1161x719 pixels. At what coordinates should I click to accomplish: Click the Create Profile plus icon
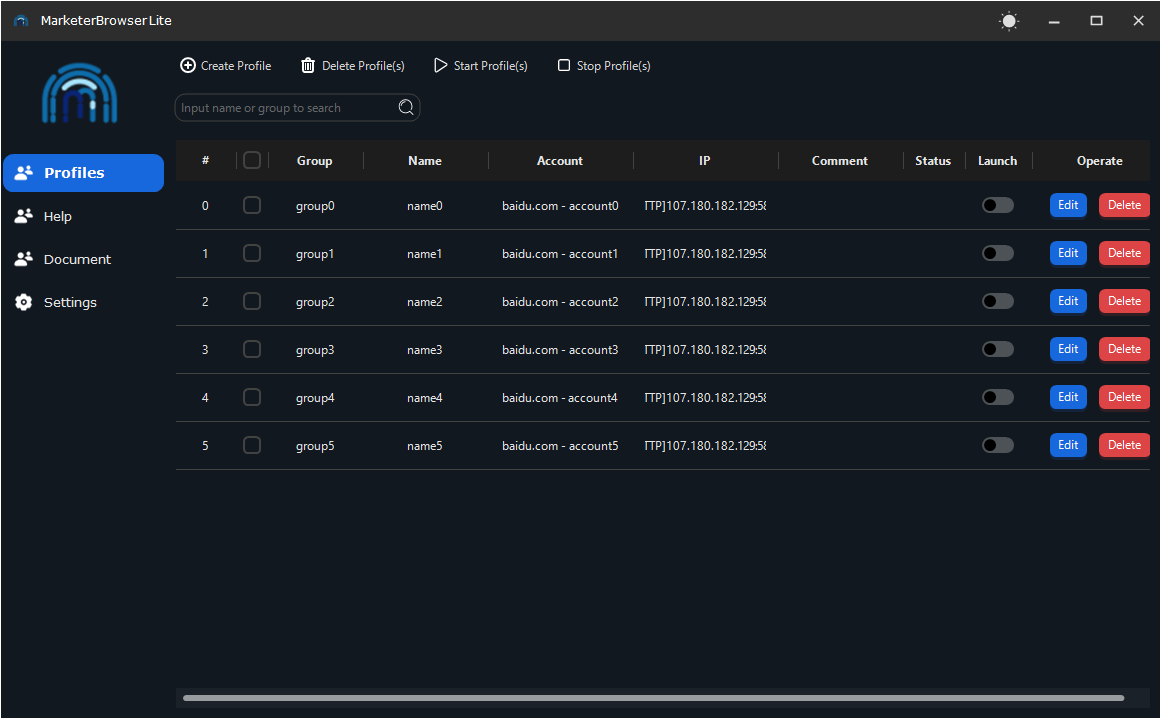(188, 66)
